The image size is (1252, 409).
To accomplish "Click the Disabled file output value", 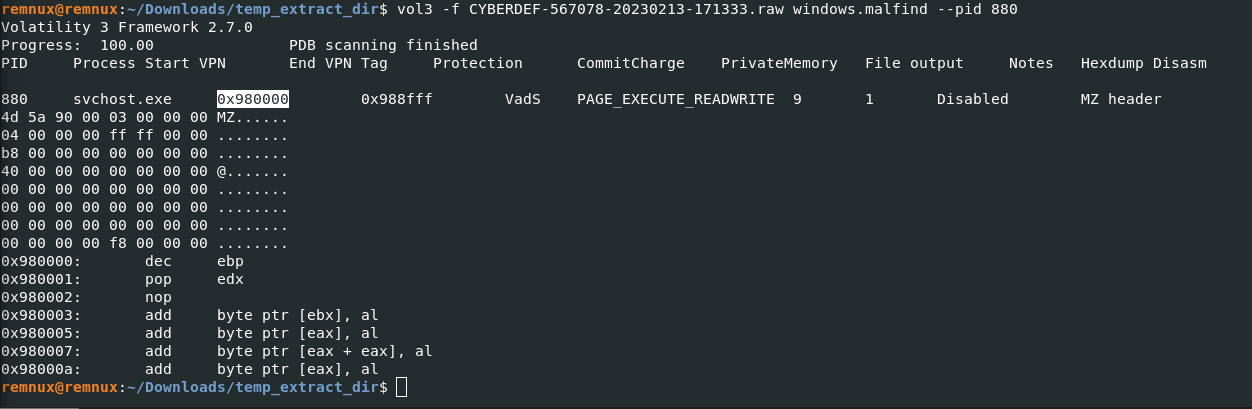I will click(x=973, y=100).
